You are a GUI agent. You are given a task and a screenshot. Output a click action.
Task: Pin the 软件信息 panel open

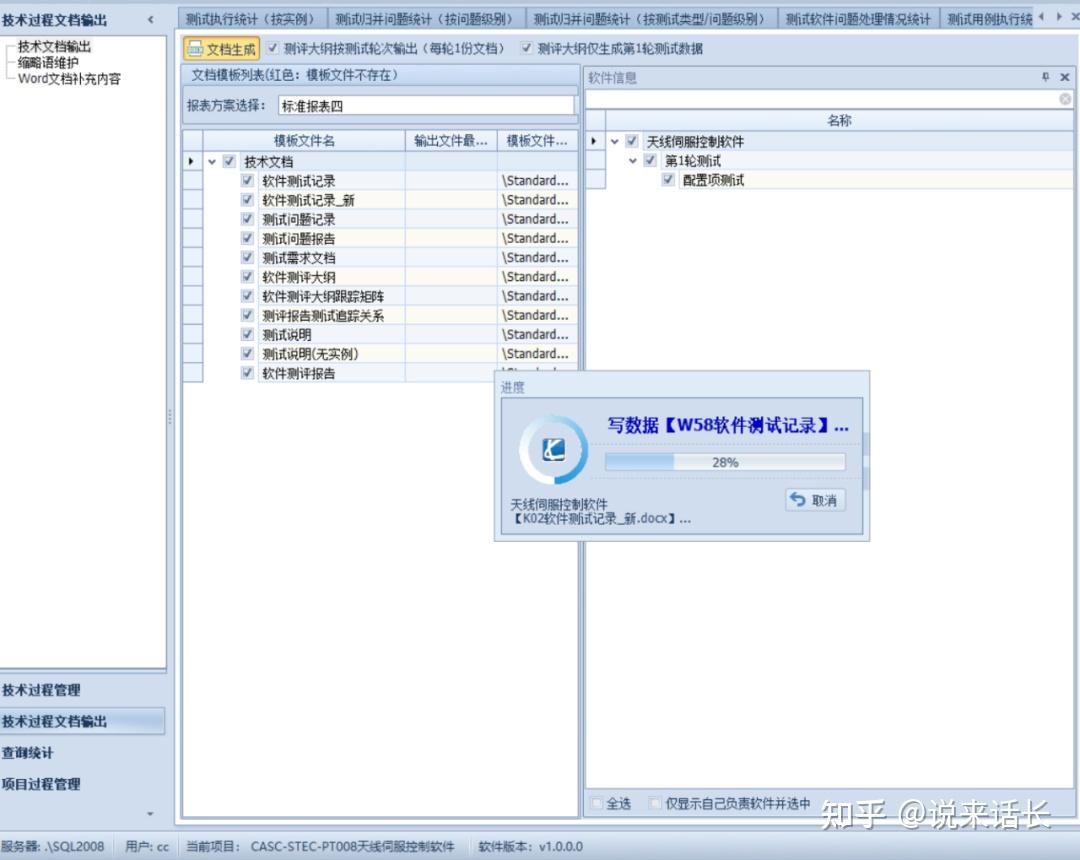[1046, 77]
